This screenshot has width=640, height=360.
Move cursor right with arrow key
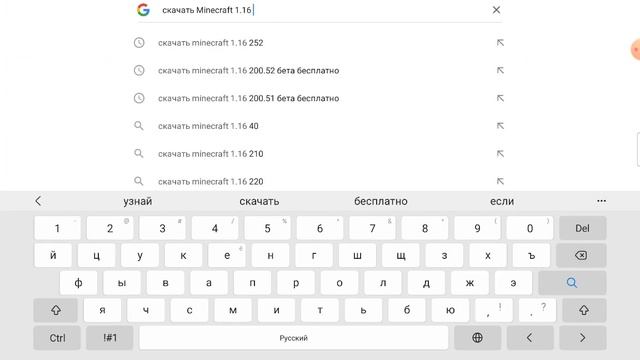coord(582,338)
